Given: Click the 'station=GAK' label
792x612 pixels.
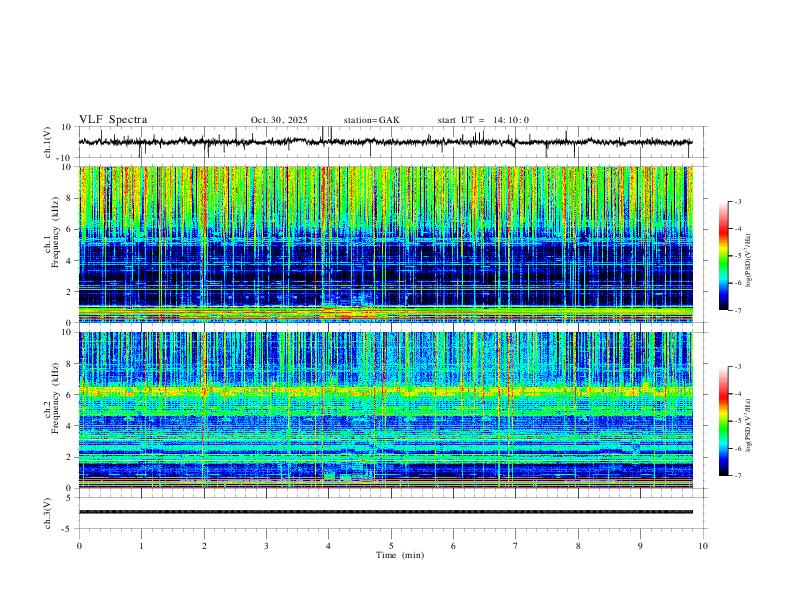Looking at the screenshot, I should [371, 120].
